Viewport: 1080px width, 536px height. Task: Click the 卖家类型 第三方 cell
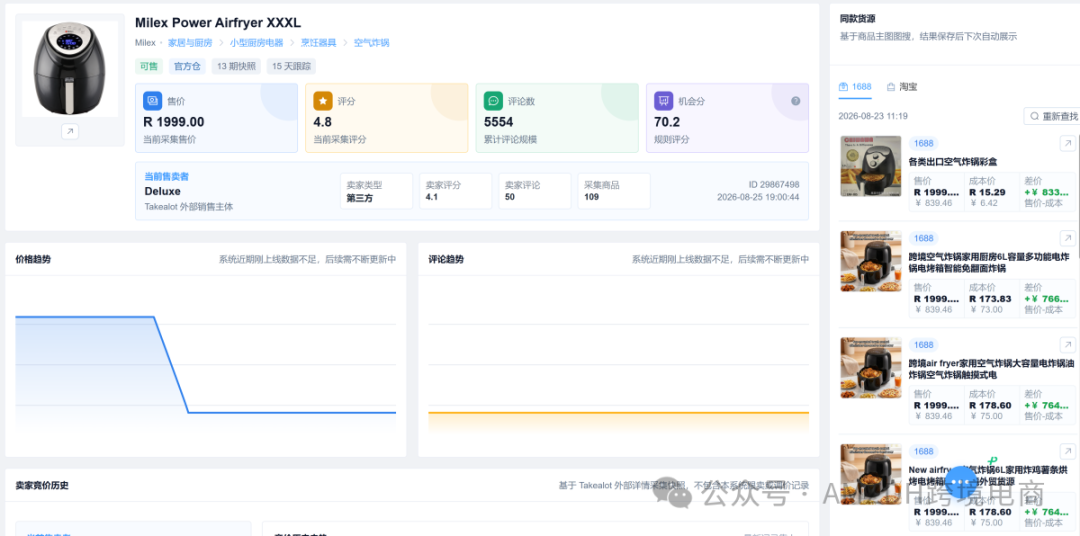[x=376, y=191]
